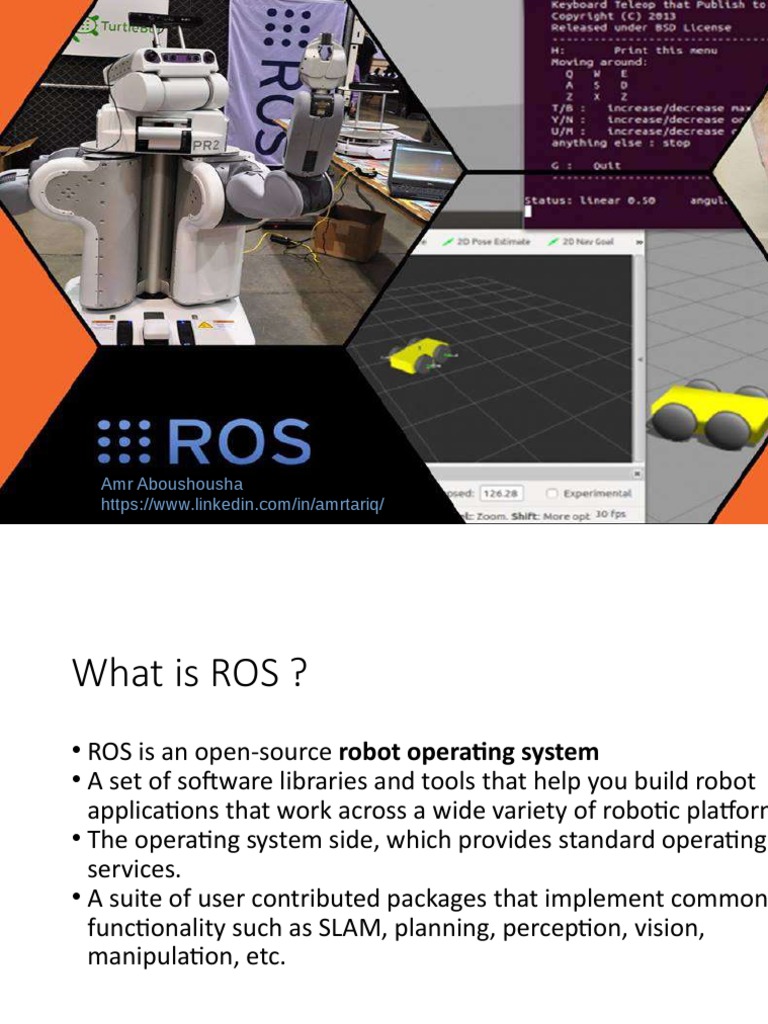Select the bold text 'robot operating system'
Viewport: 768px width, 1024px height.
(468, 752)
